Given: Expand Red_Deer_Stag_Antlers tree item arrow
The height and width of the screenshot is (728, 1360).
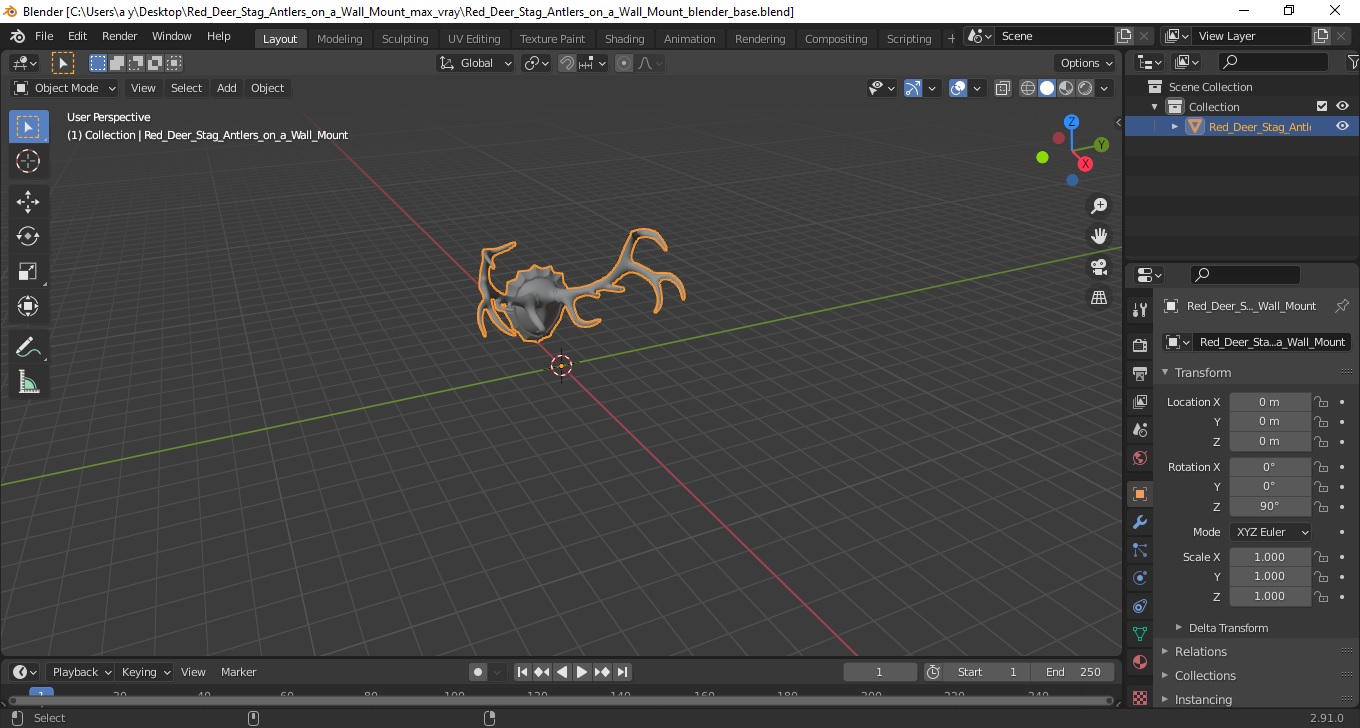Looking at the screenshot, I should pyautogui.click(x=1175, y=126).
